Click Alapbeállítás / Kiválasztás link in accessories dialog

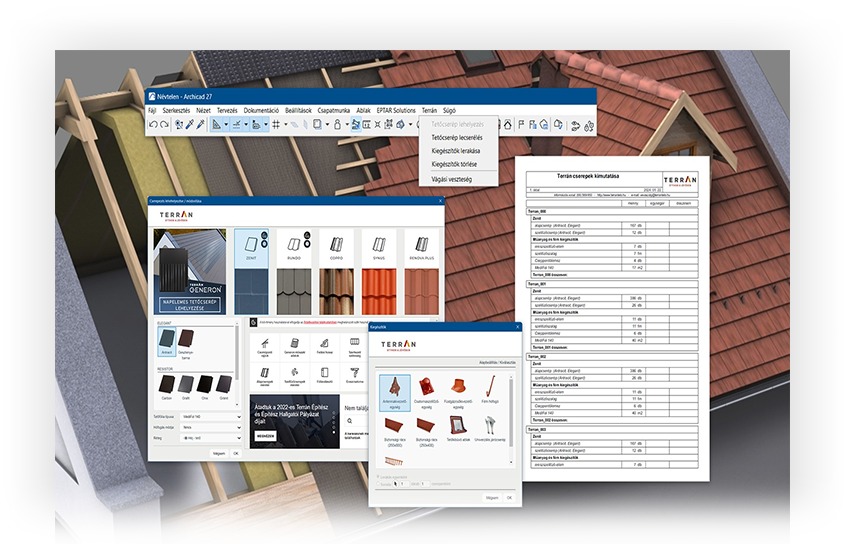497,362
